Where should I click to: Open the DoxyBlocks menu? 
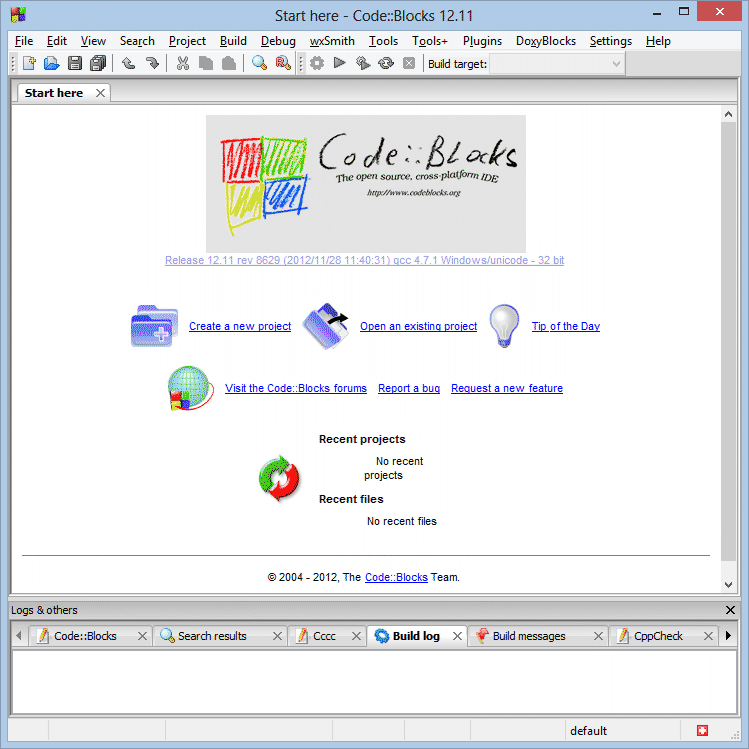[x=545, y=41]
